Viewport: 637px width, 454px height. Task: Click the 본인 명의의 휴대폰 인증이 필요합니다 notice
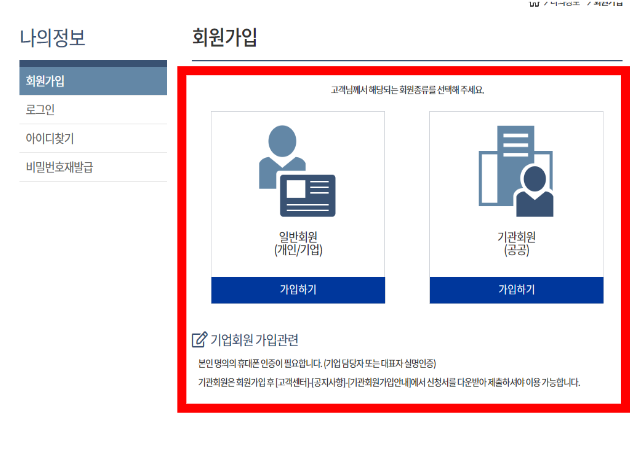pos(317,363)
